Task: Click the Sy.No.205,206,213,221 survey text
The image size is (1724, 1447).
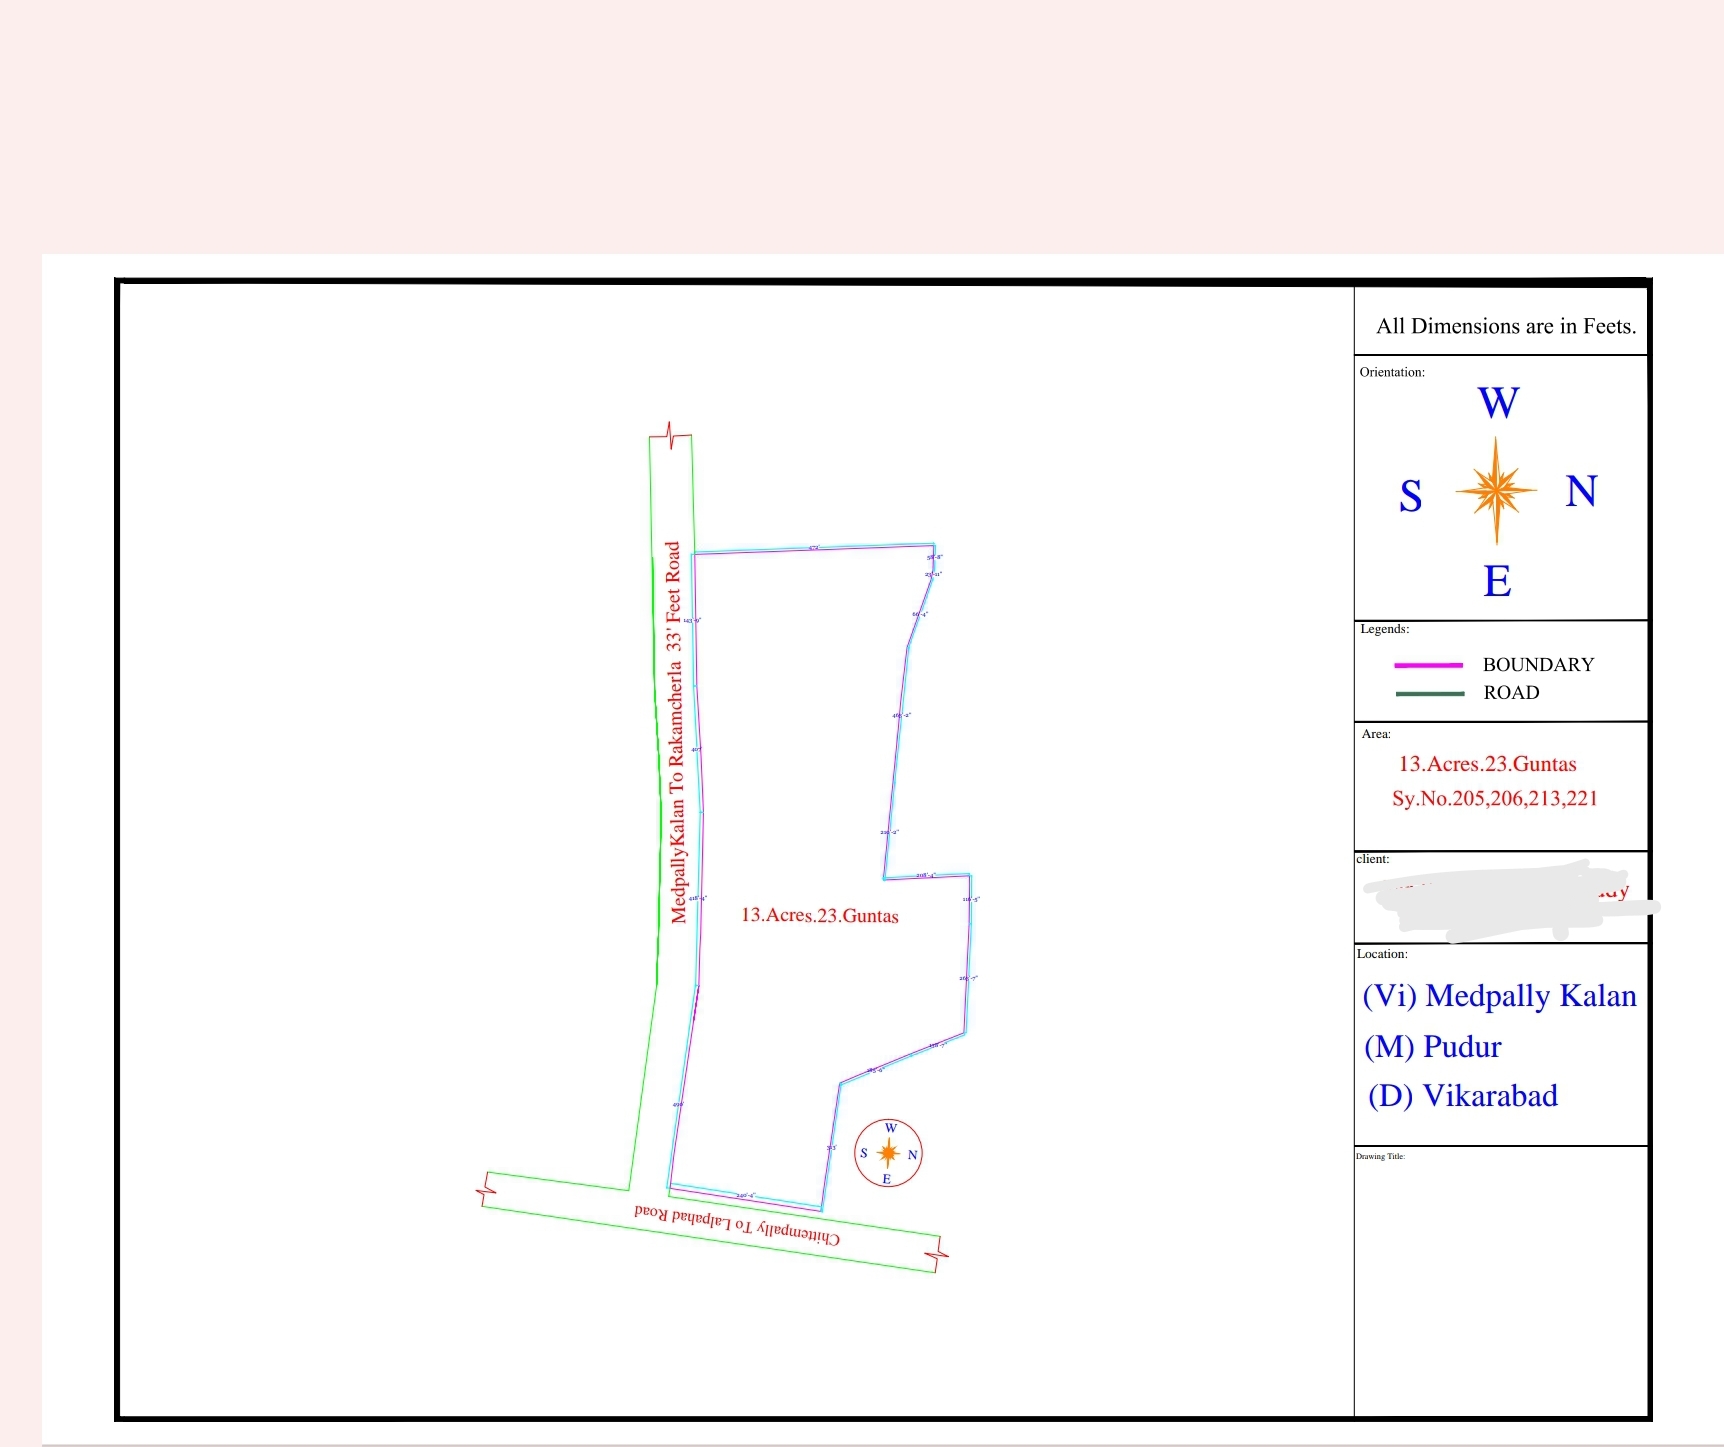Action: 1494,798
